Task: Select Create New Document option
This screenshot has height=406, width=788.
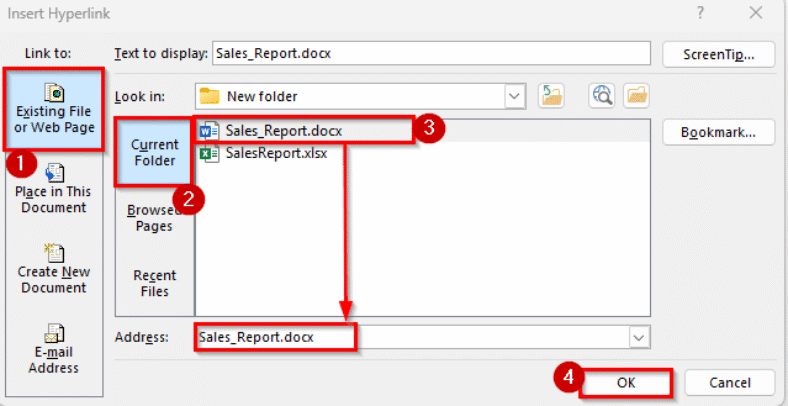Action: tap(54, 269)
